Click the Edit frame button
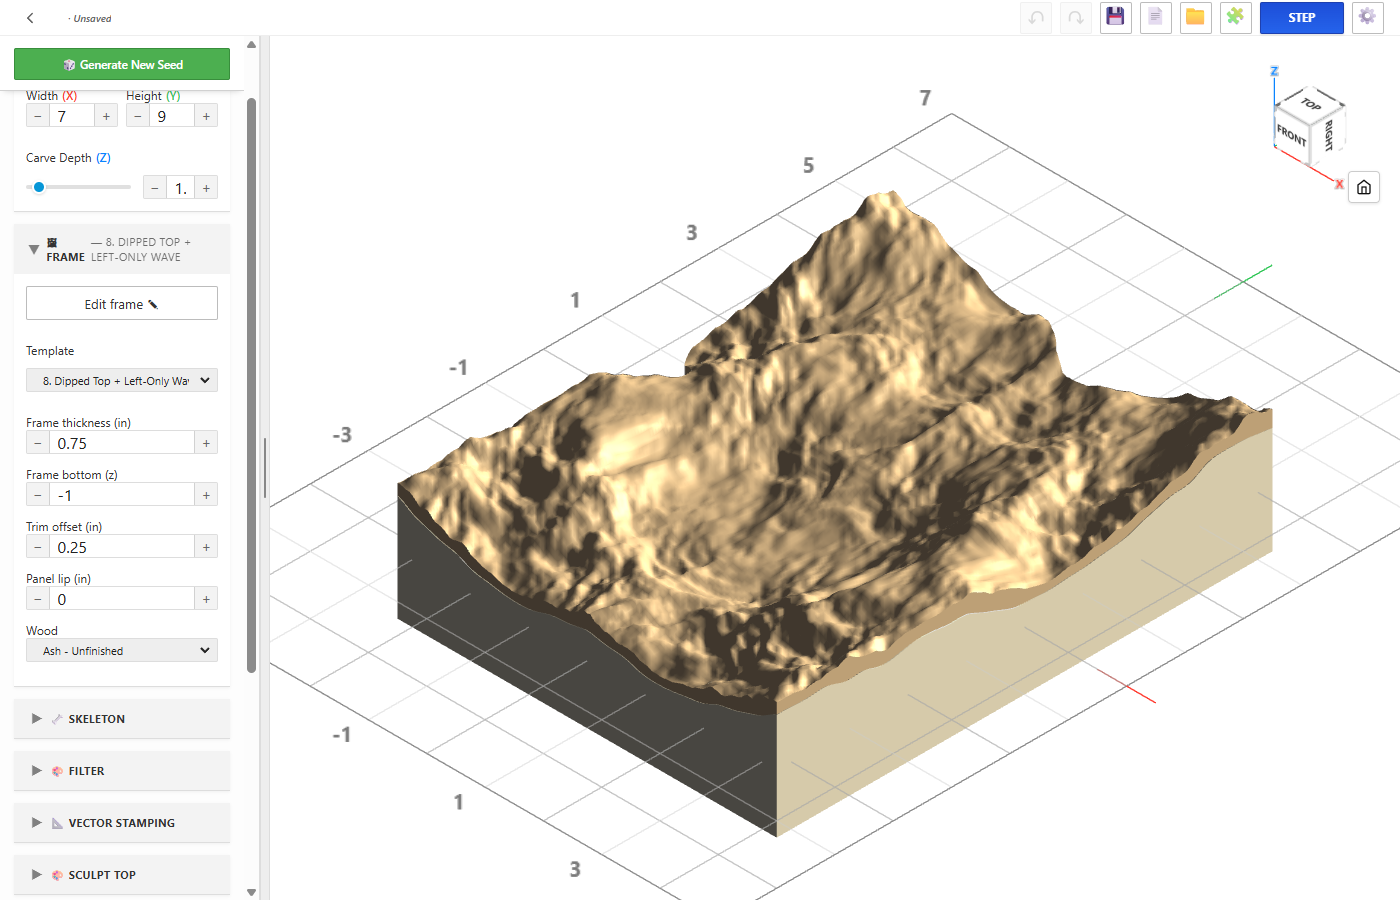The height and width of the screenshot is (900, 1400). tap(122, 303)
